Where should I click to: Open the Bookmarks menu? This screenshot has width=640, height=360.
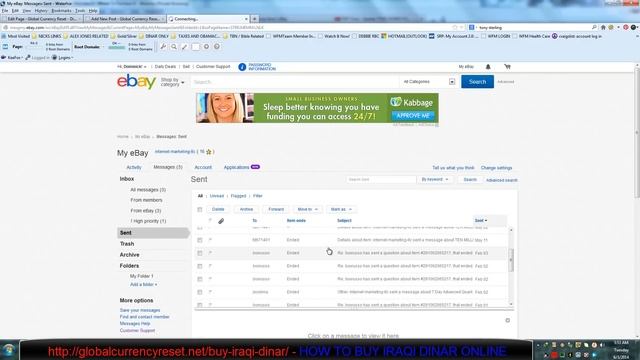point(62,11)
